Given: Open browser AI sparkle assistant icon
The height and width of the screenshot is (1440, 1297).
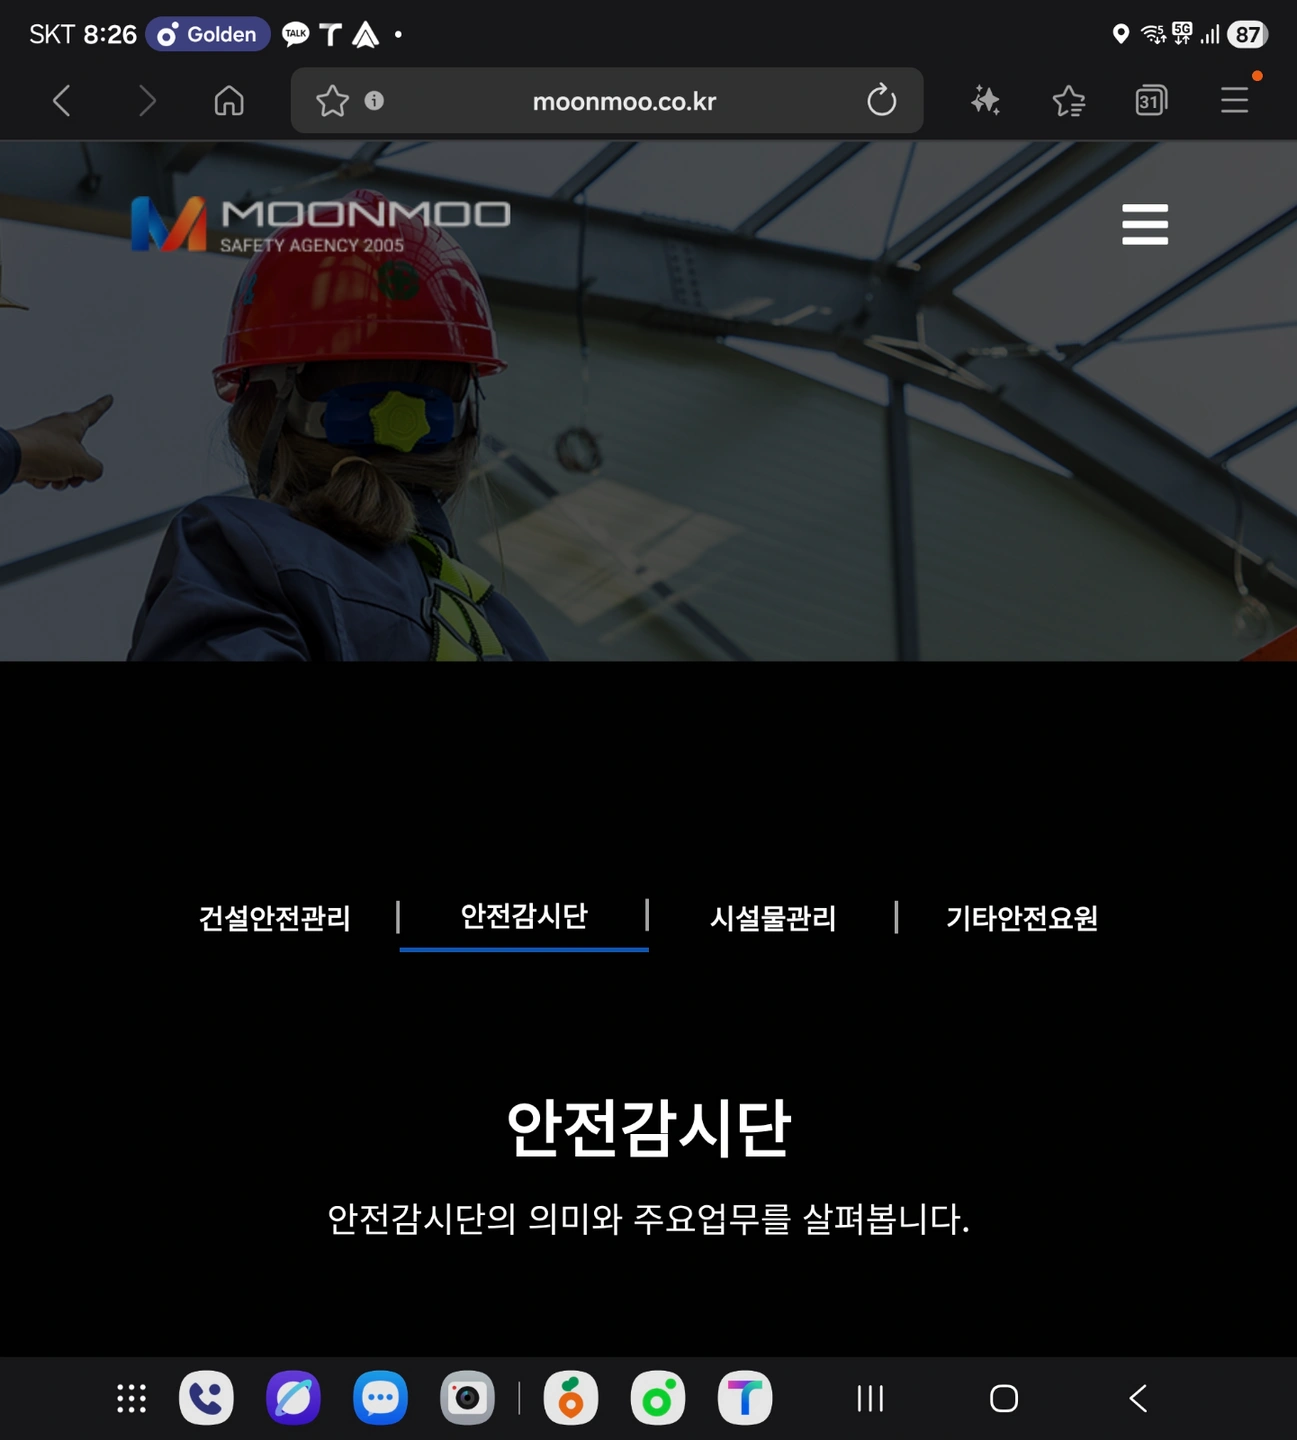Looking at the screenshot, I should tap(985, 100).
